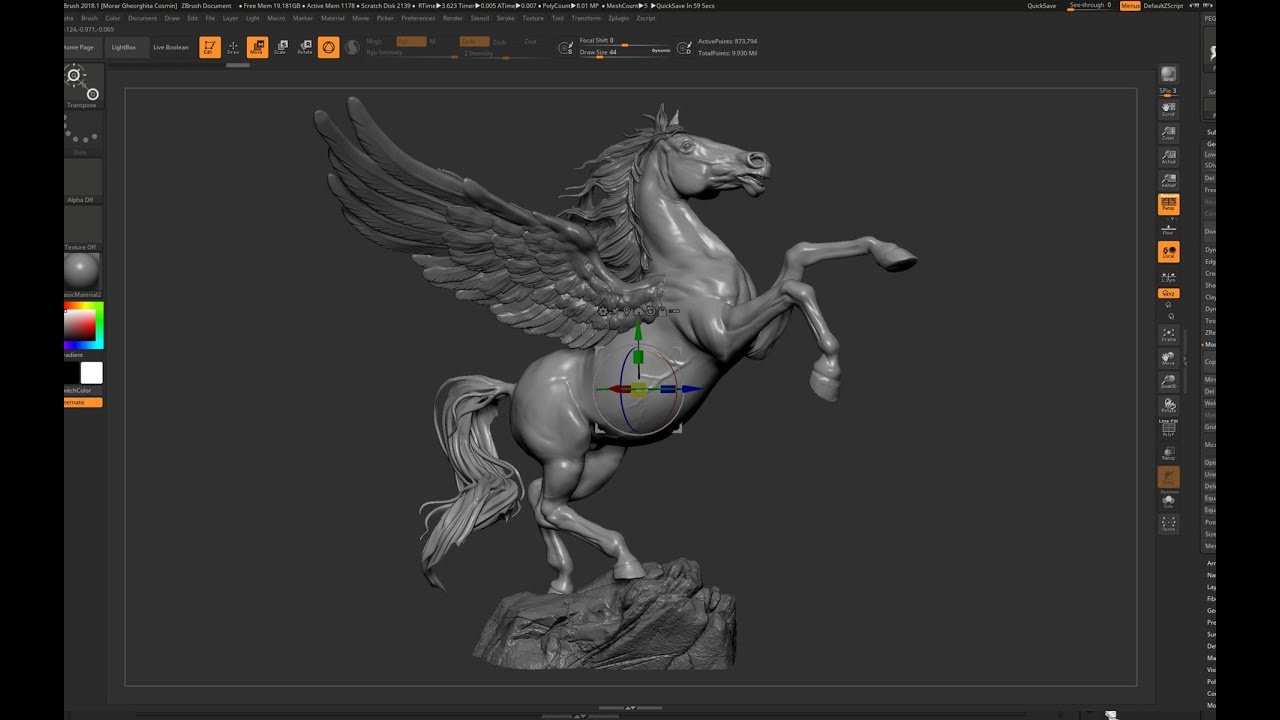1280x720 pixels.
Task: Click the AAHalf icon
Action: point(1168,181)
